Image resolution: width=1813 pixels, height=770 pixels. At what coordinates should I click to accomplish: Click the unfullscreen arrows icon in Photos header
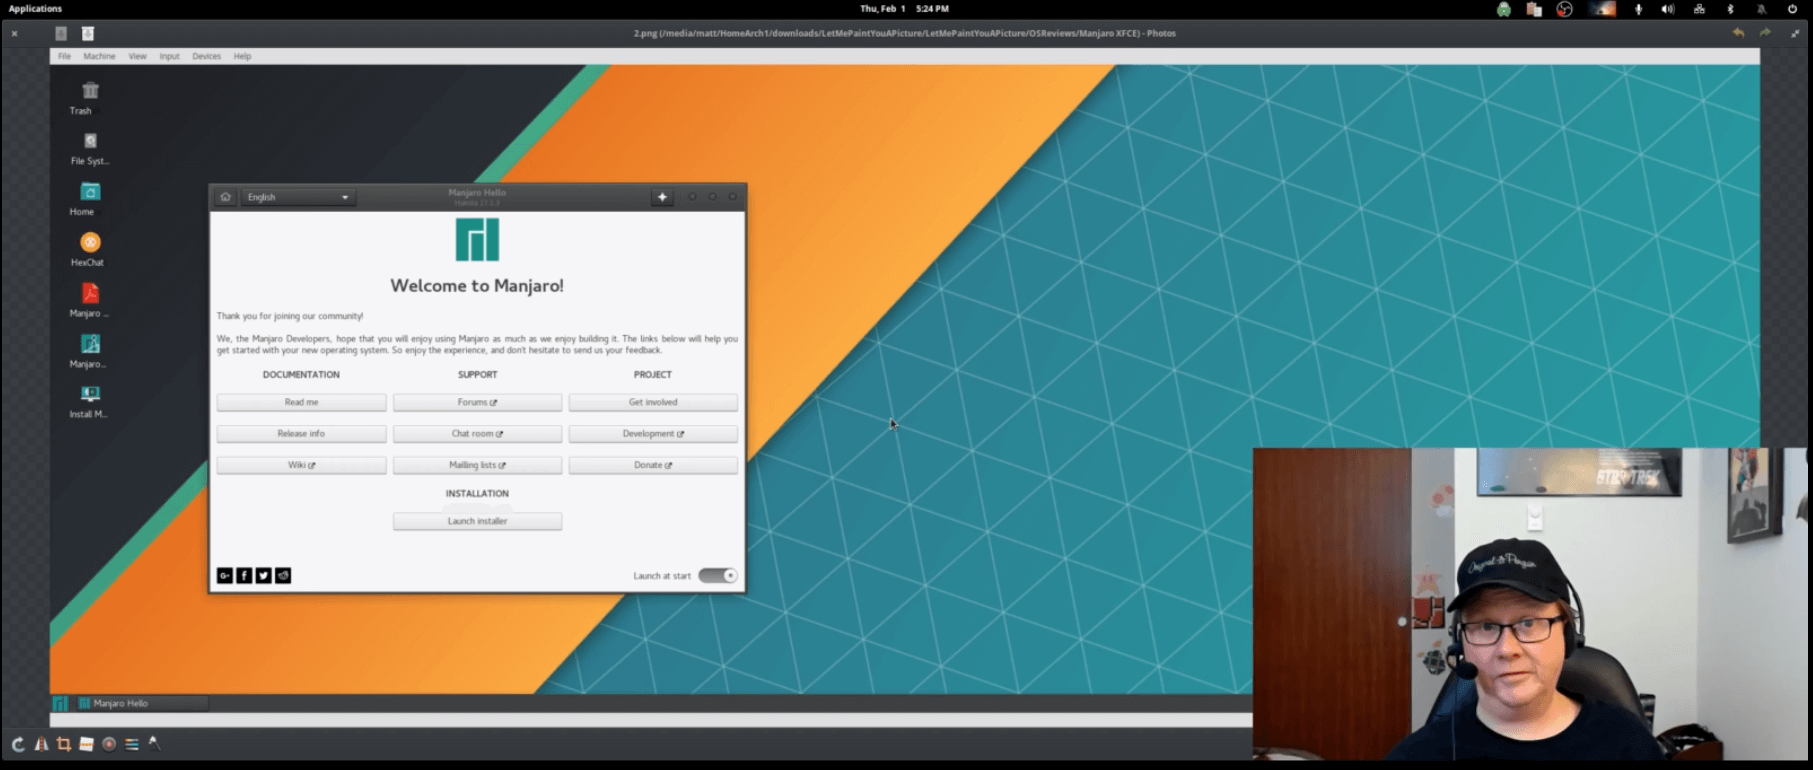1795,33
